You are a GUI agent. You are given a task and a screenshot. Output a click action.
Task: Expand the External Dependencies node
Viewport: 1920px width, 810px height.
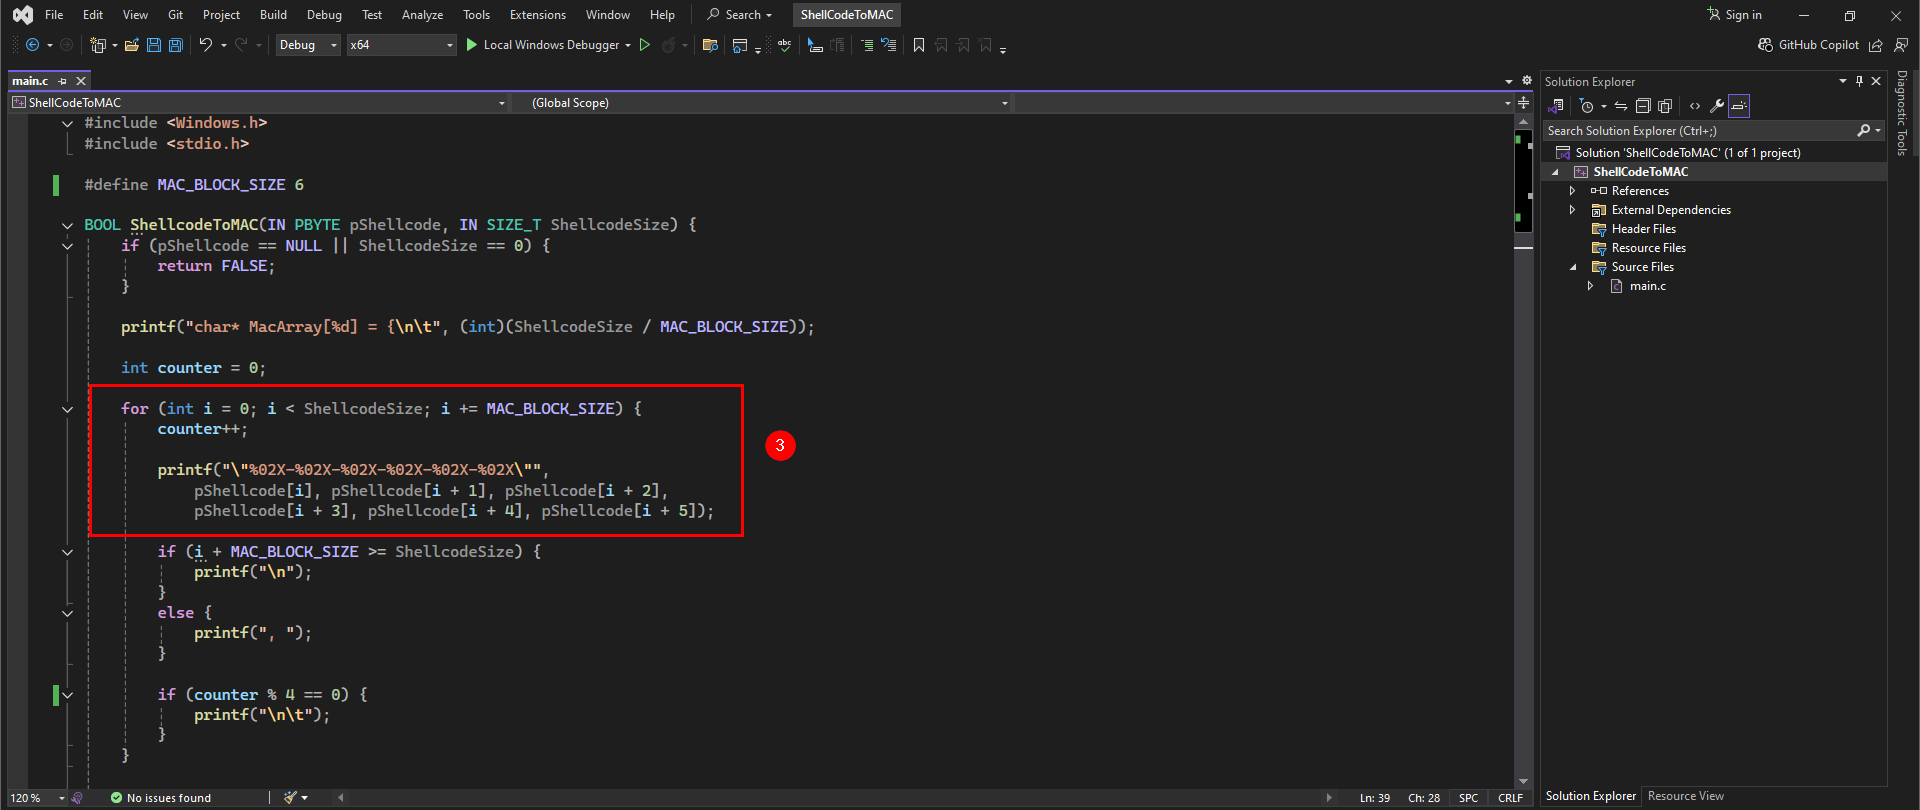(x=1572, y=210)
